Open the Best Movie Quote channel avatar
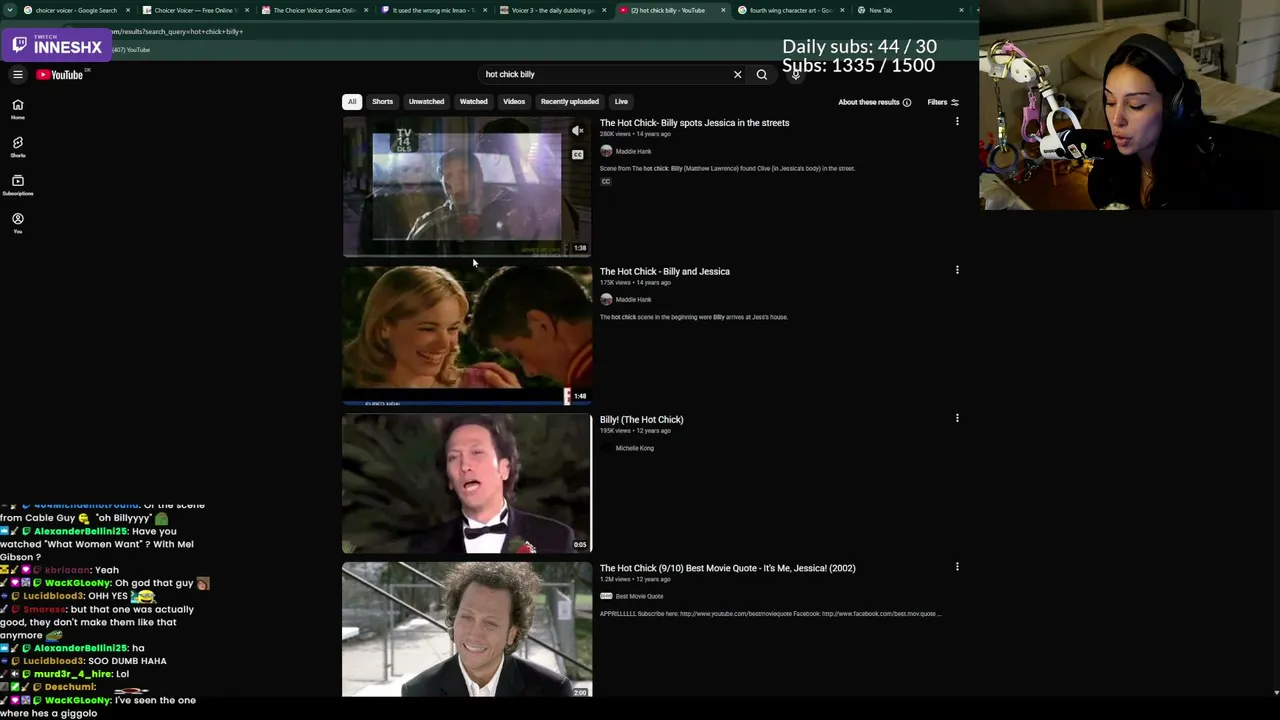Screen dimensions: 1280x720 coord(606,596)
